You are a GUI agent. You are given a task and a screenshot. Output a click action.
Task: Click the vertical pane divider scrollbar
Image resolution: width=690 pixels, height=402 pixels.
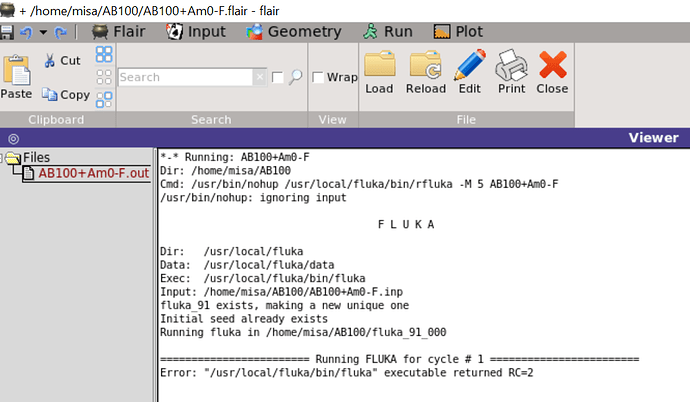(155, 275)
